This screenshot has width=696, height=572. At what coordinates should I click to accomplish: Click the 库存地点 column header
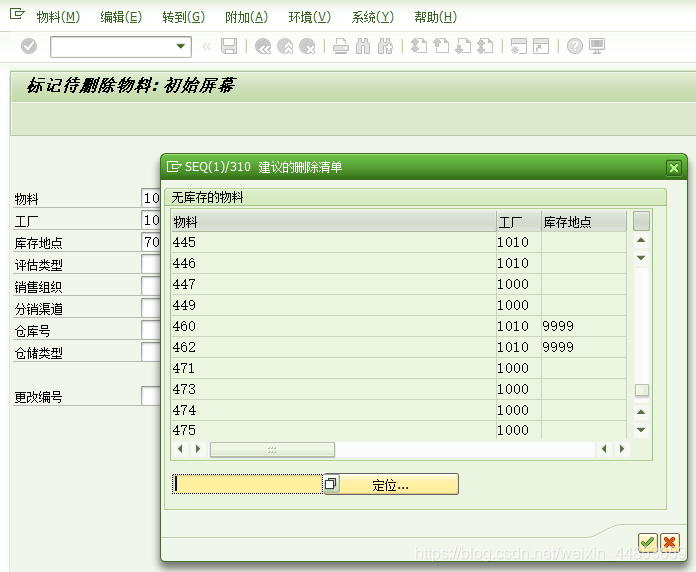coord(584,221)
